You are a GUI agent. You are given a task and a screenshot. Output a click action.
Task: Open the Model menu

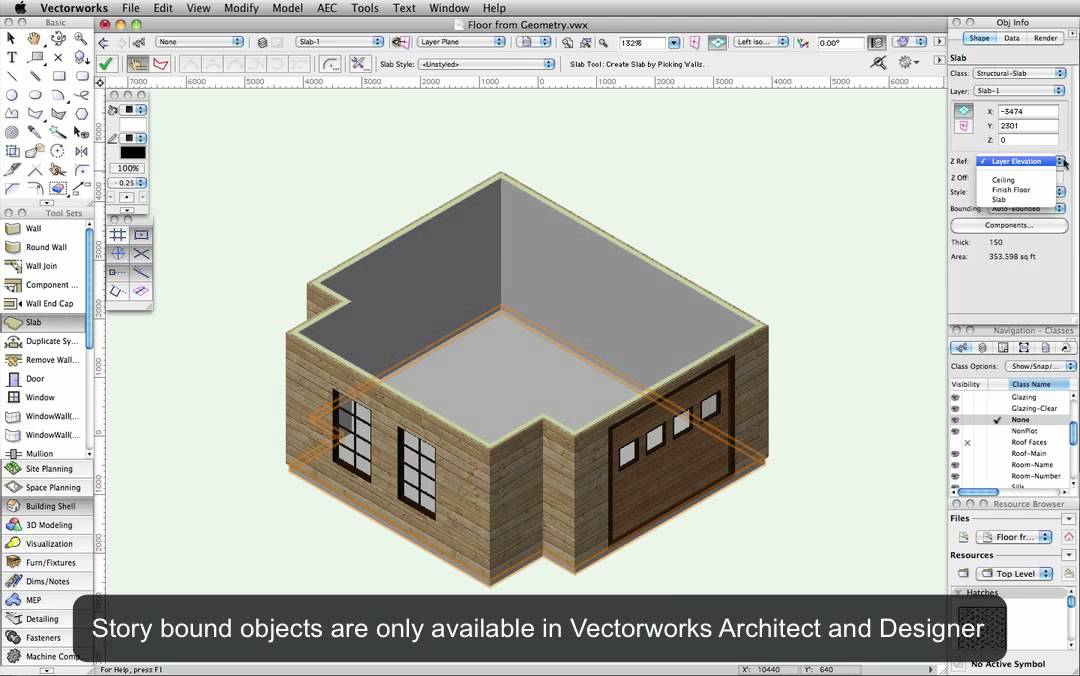pyautogui.click(x=287, y=8)
